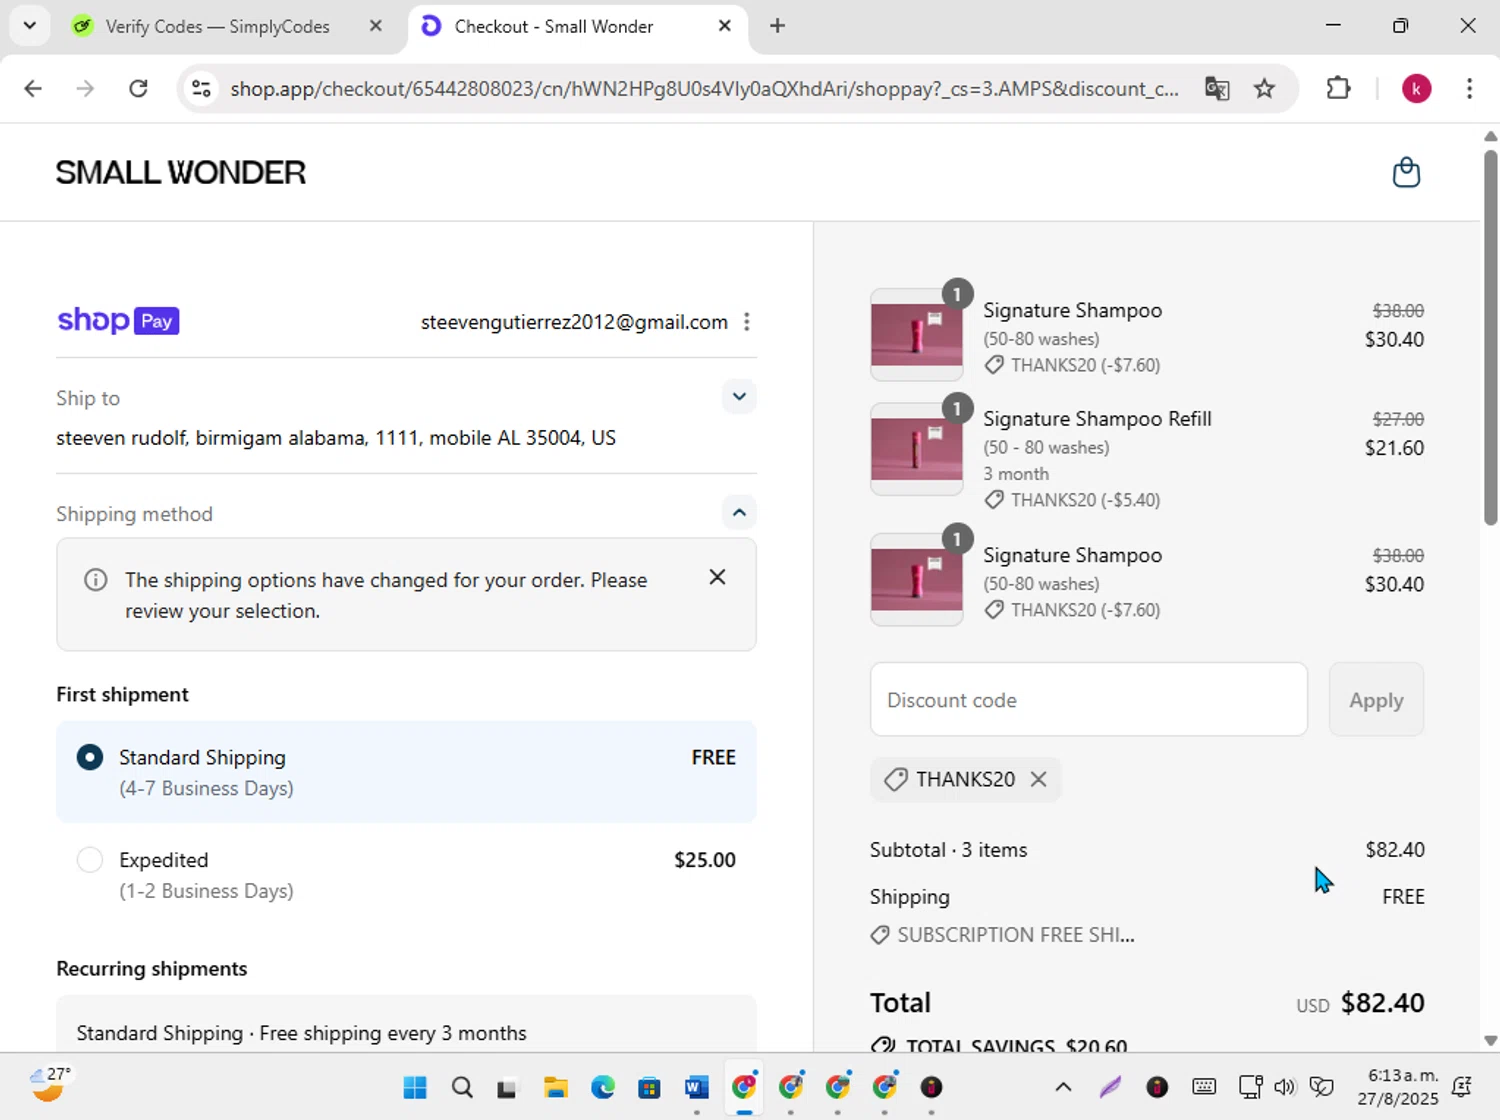
Task: Click the Discount code input field
Action: point(1089,700)
